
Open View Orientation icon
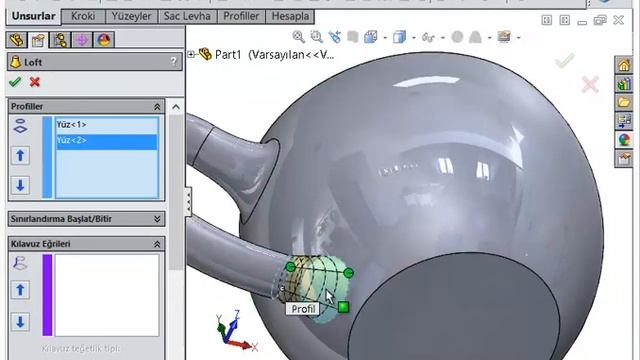(371, 37)
